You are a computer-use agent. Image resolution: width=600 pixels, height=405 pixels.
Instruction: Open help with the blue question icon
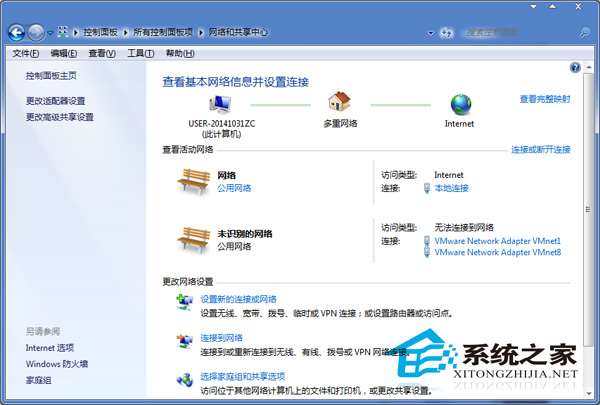coord(575,68)
